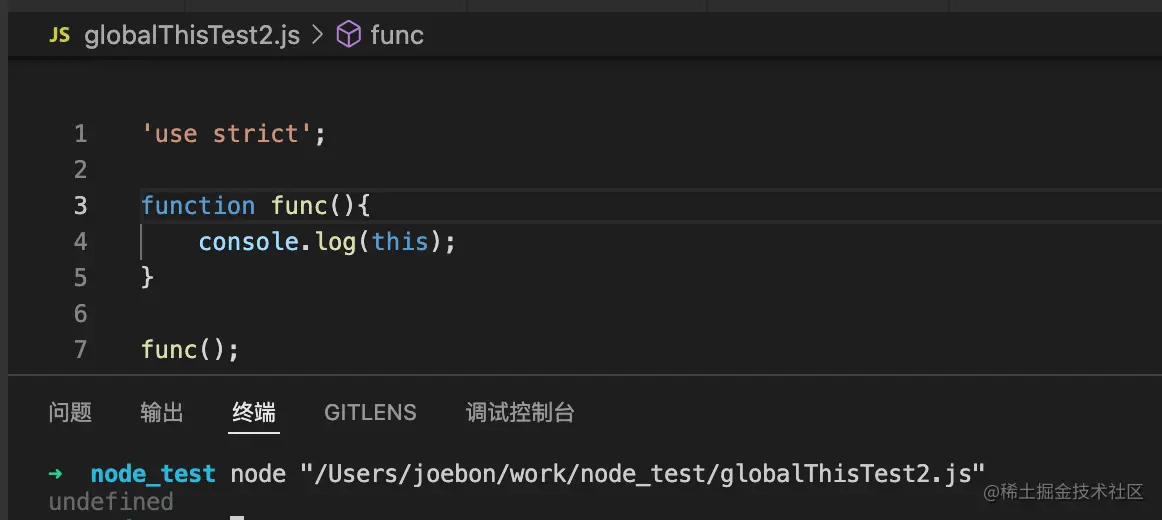
Task: Click line number 3 in the gutter
Action: pos(80,206)
